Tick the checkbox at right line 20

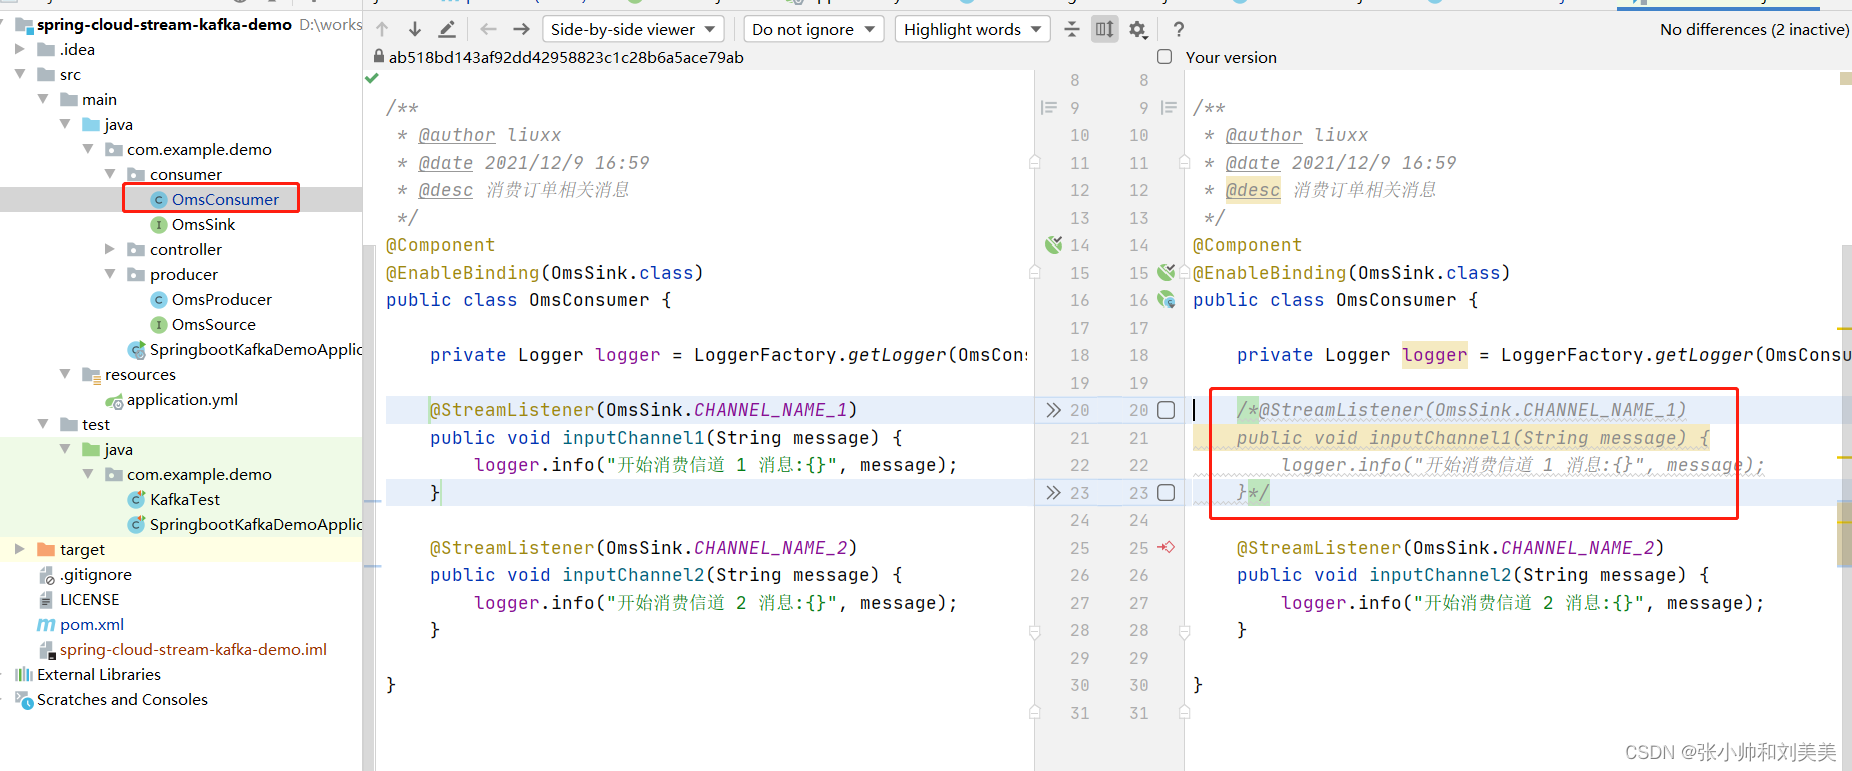(1166, 410)
